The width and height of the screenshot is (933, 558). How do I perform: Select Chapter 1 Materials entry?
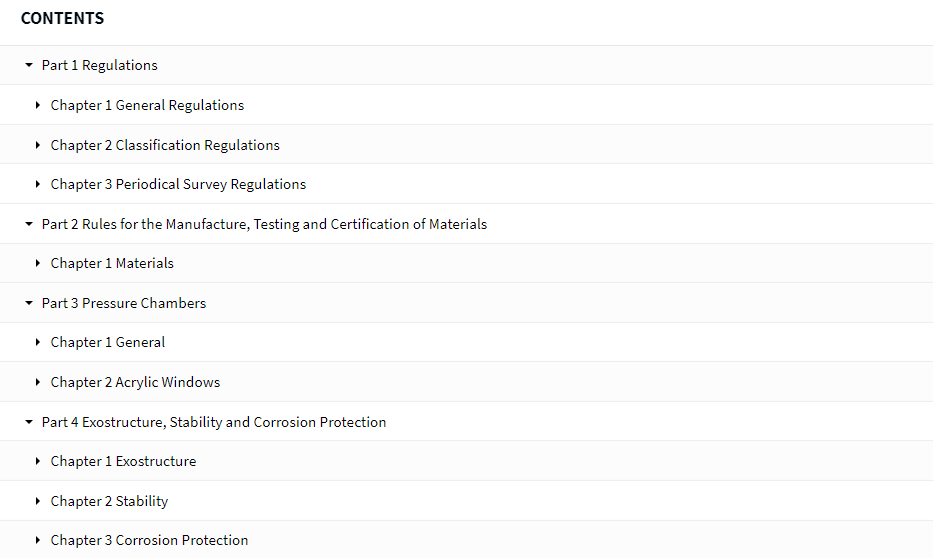coord(112,263)
